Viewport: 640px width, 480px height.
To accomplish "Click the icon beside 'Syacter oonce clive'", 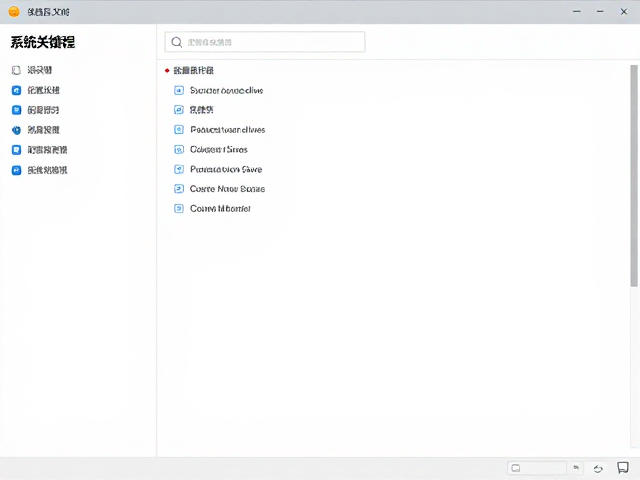I will (x=179, y=90).
